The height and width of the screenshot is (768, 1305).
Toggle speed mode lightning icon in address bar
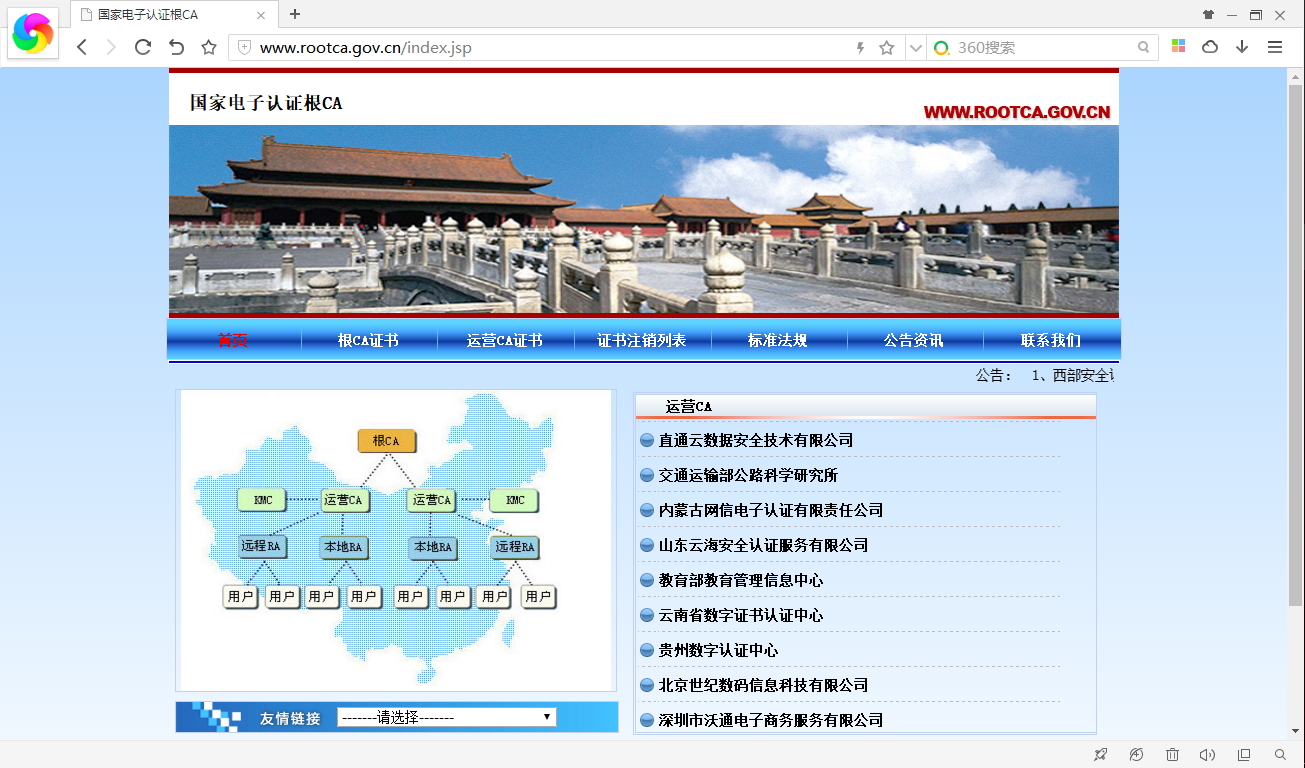click(x=860, y=46)
